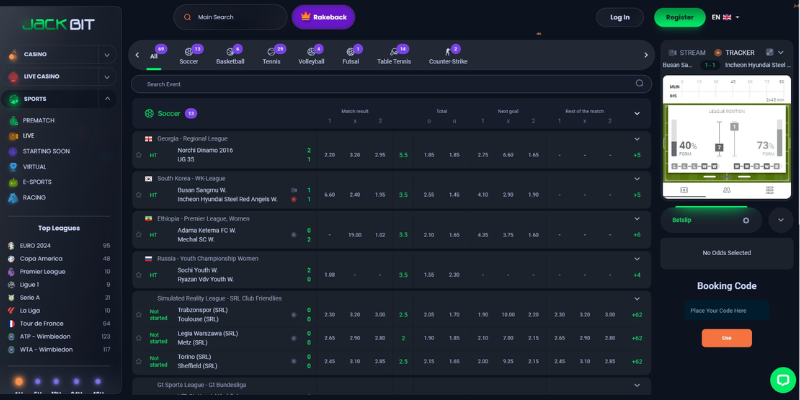800x400 pixels.
Task: Collapse the Sports menu chevron
Action: tap(107, 99)
